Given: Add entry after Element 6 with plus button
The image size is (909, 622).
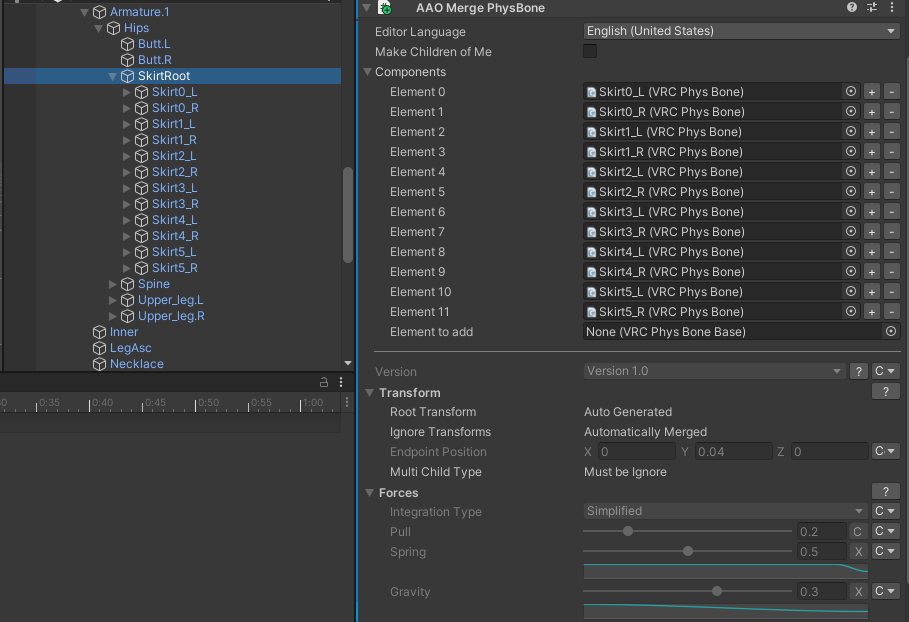Looking at the screenshot, I should pos(872,212).
